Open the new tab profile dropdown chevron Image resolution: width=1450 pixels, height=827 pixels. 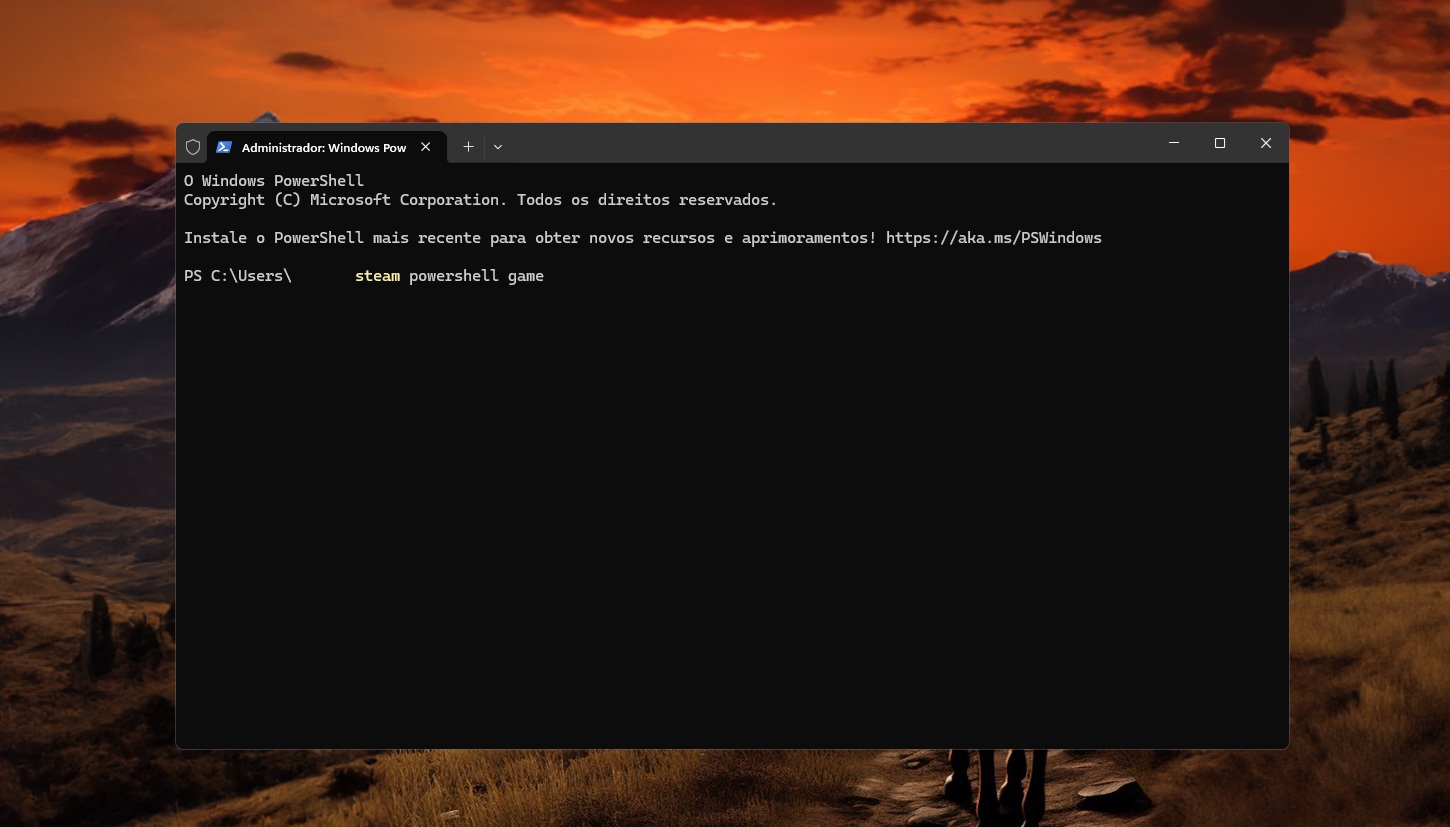click(497, 146)
